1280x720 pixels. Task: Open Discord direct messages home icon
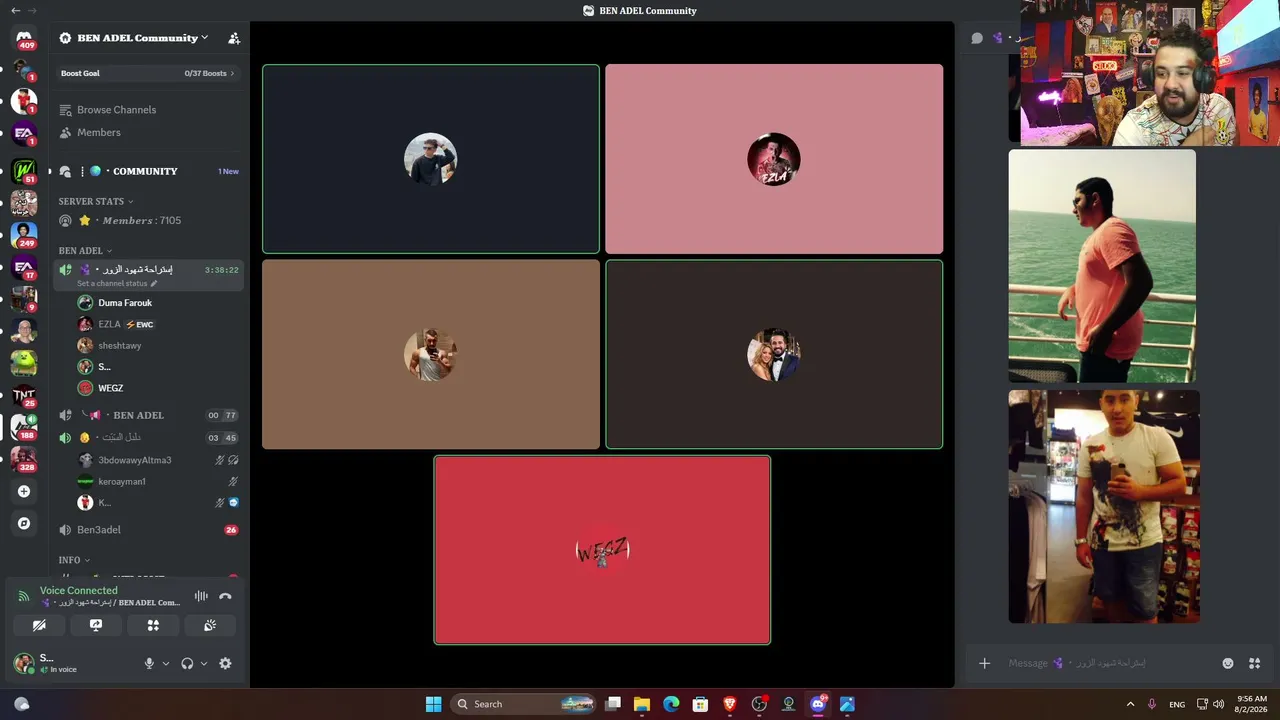pyautogui.click(x=24, y=39)
